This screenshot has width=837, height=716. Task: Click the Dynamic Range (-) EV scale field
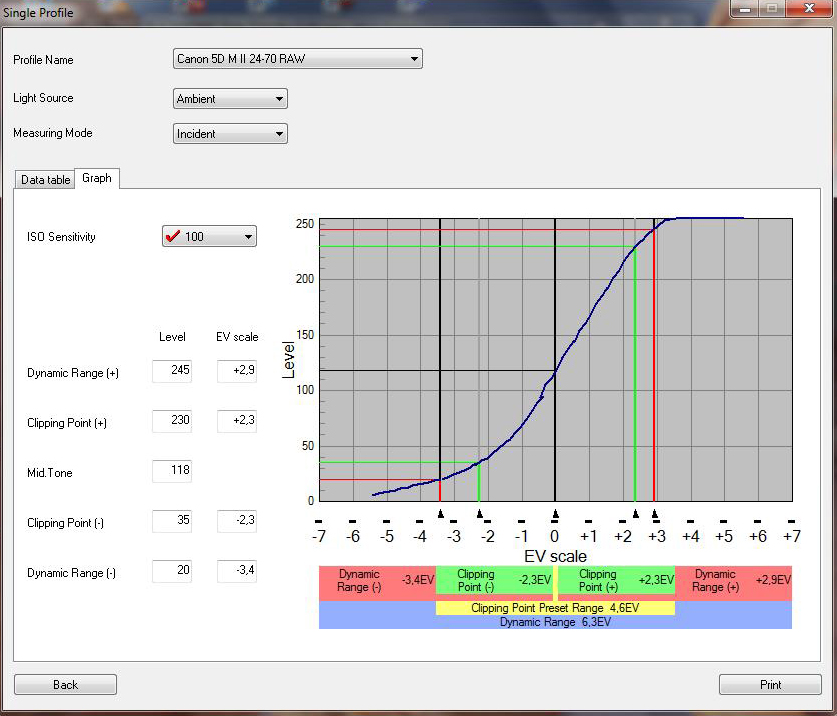click(x=237, y=571)
